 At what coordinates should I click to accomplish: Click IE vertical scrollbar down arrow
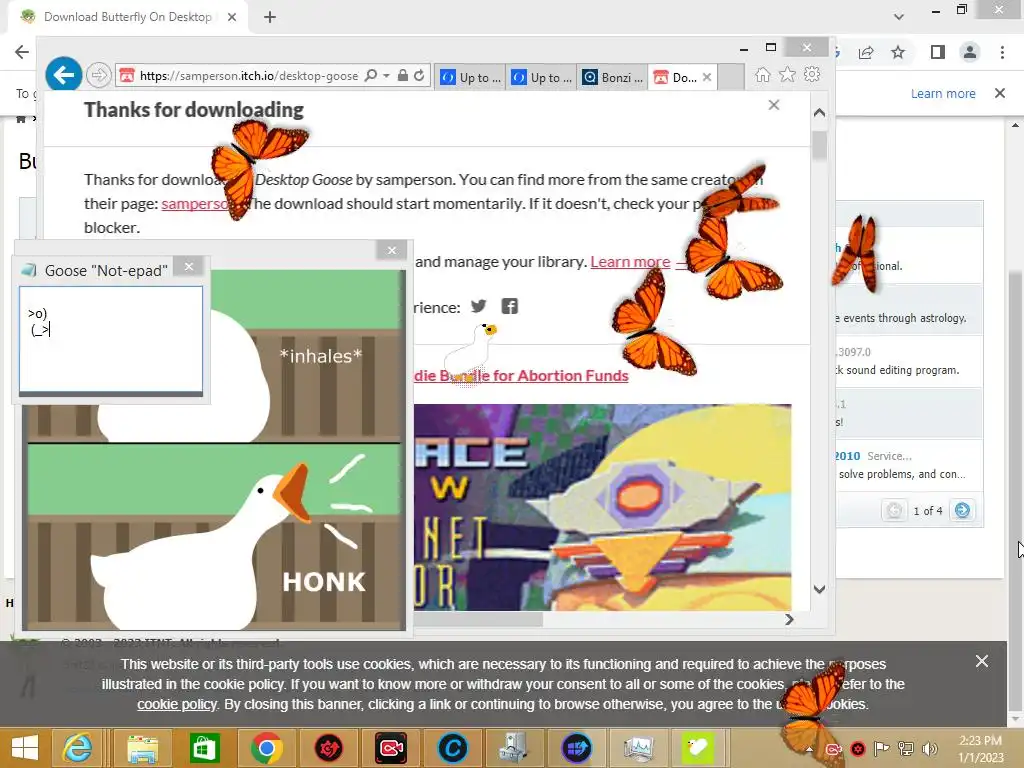[x=820, y=589]
